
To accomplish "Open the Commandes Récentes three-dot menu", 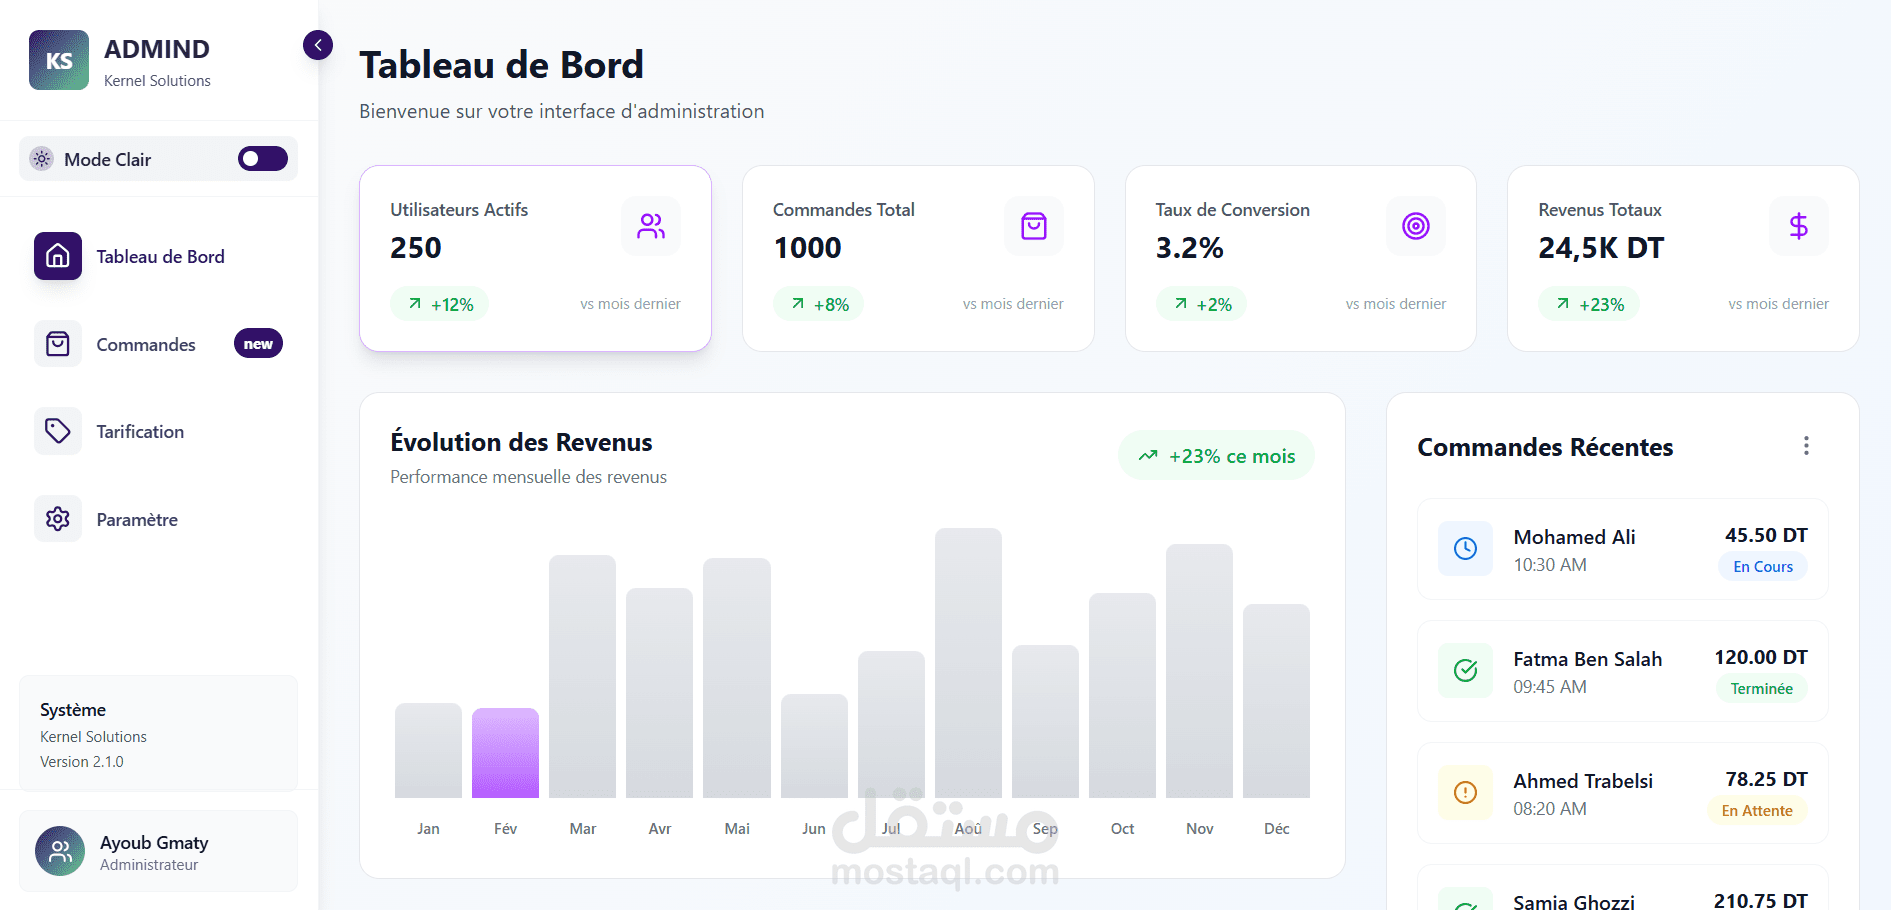I will pyautogui.click(x=1806, y=446).
